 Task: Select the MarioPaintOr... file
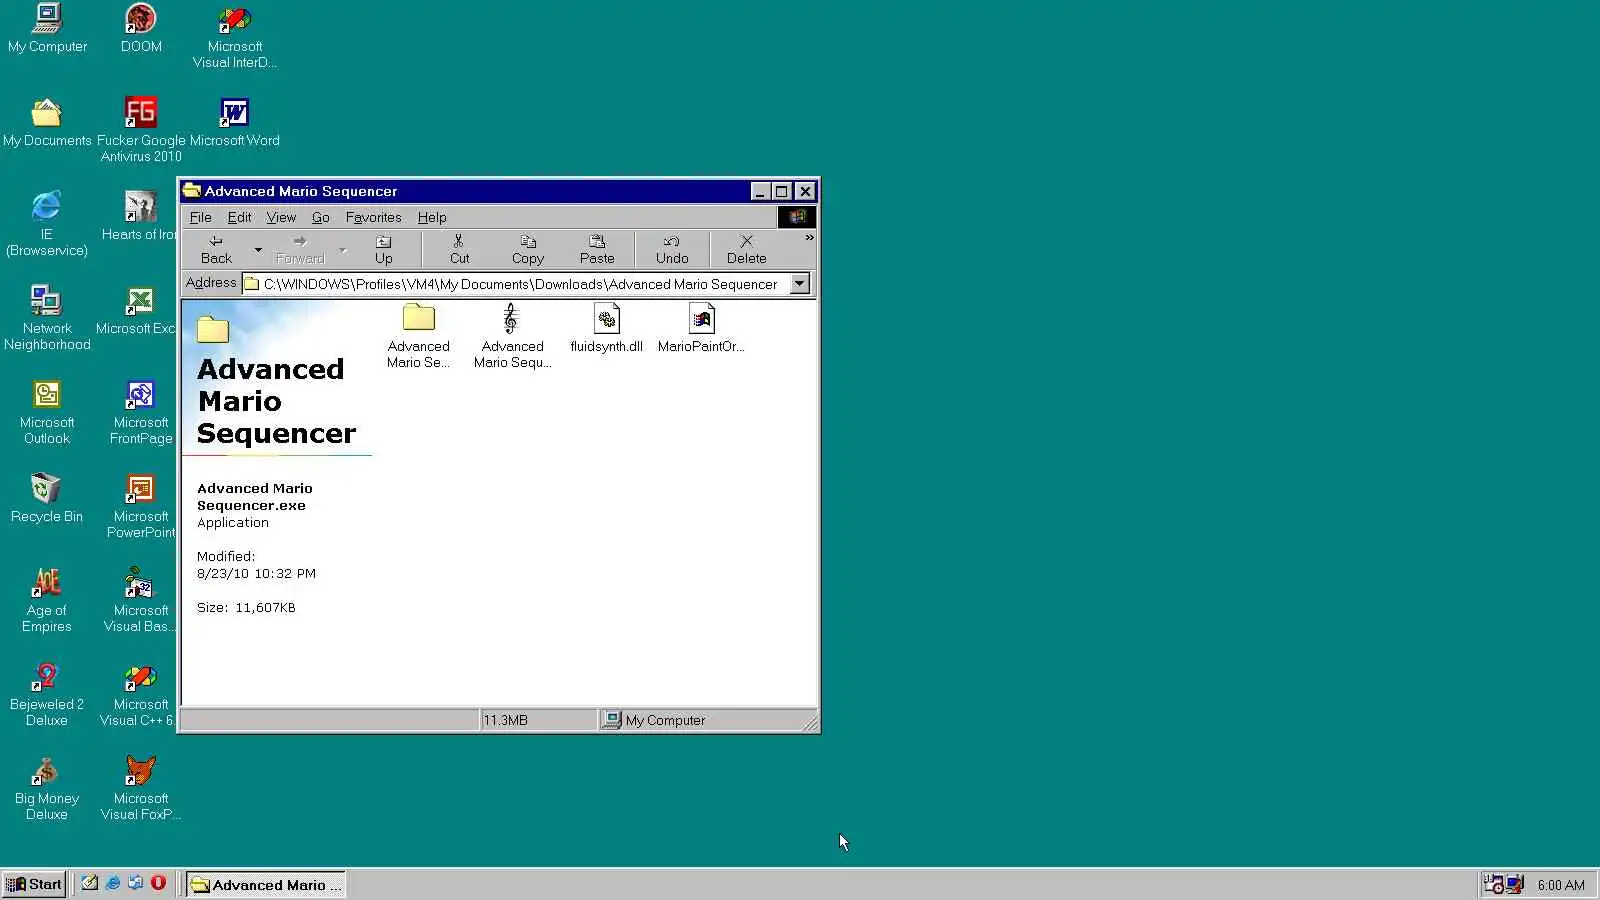[x=701, y=329]
